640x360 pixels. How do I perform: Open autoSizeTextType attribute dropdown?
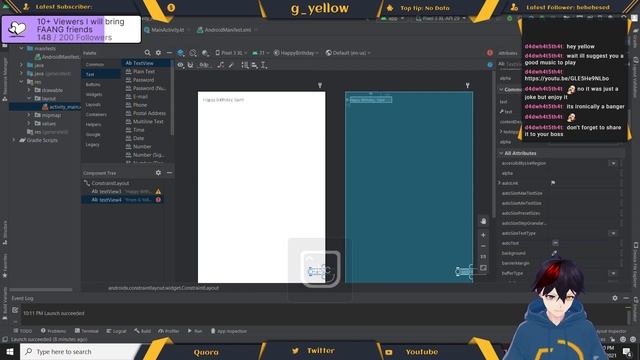[x=613, y=233]
